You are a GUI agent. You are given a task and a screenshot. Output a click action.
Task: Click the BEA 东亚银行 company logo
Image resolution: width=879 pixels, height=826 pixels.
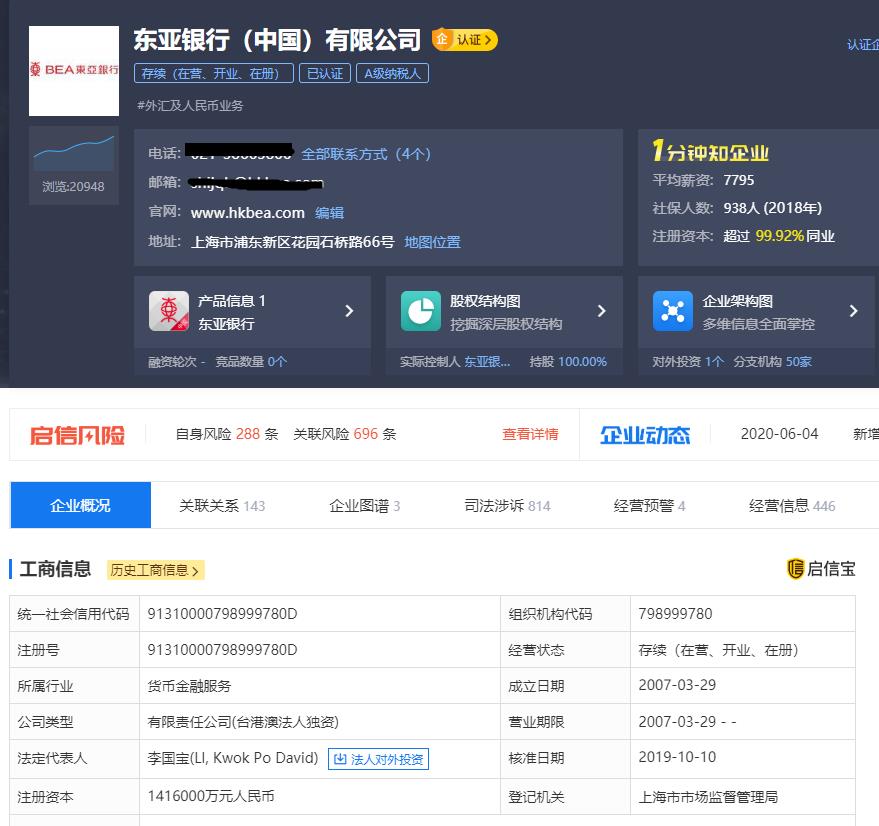pyautogui.click(x=73, y=70)
